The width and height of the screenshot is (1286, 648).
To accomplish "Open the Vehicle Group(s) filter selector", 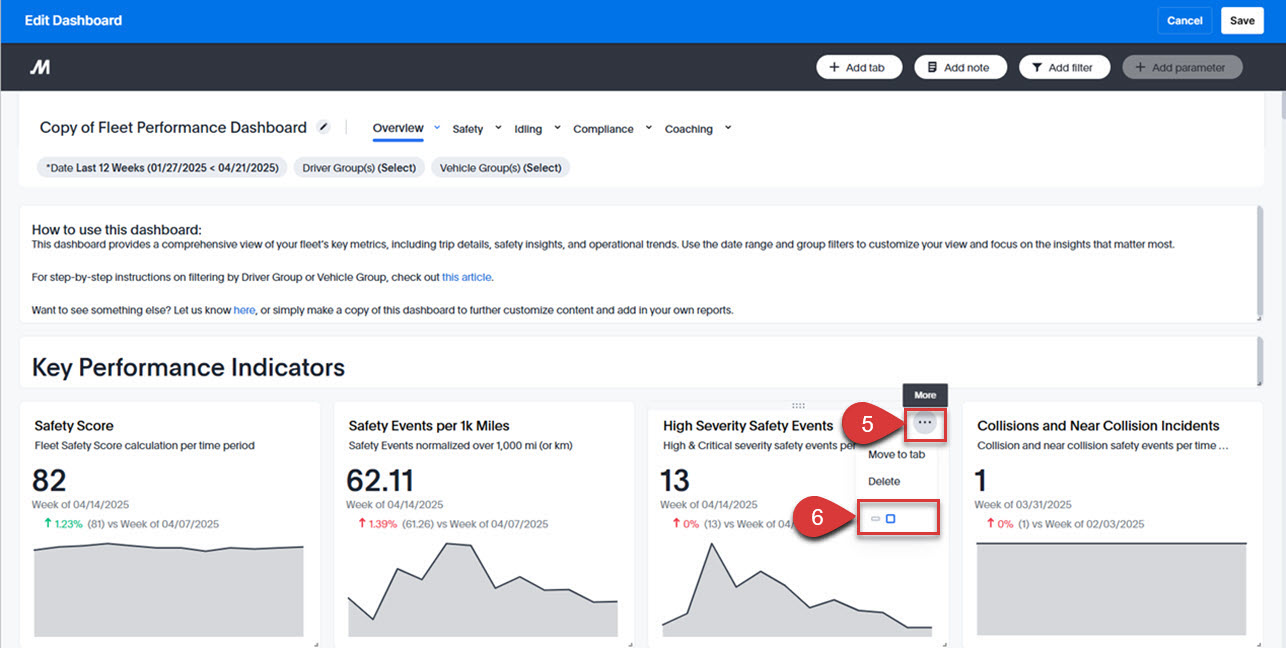I will (x=500, y=168).
